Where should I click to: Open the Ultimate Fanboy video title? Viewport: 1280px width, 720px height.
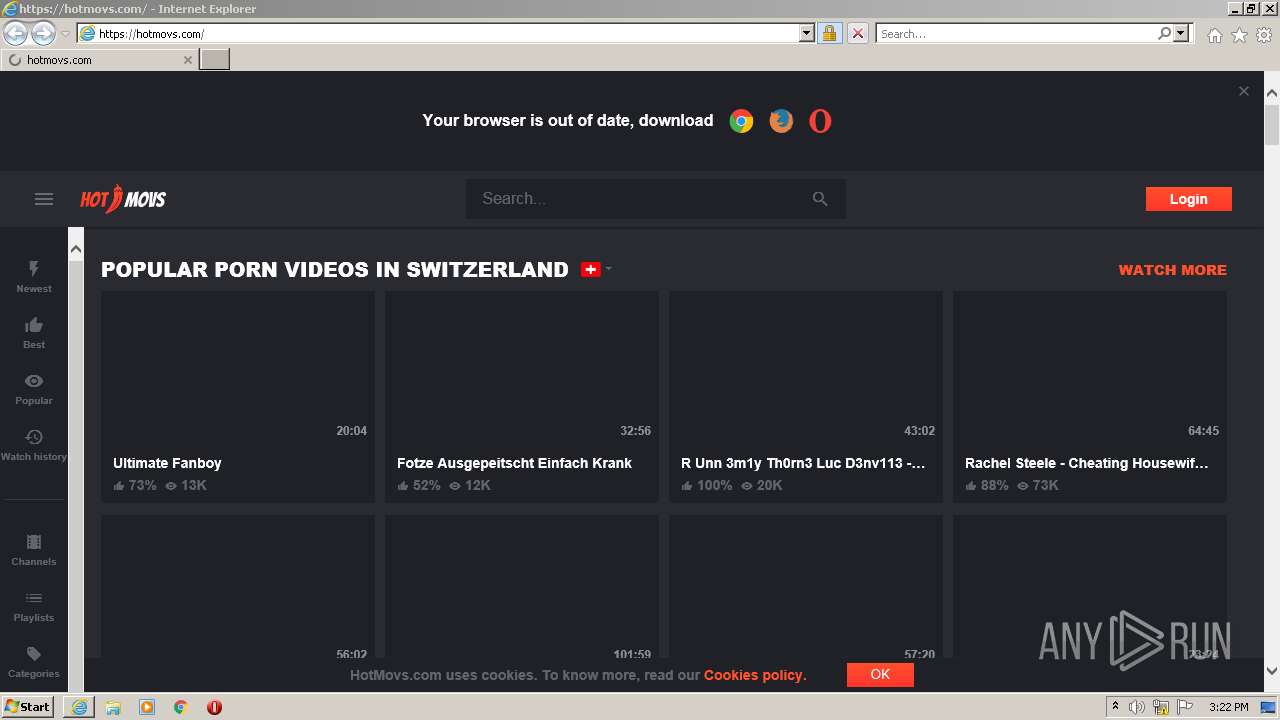point(167,463)
